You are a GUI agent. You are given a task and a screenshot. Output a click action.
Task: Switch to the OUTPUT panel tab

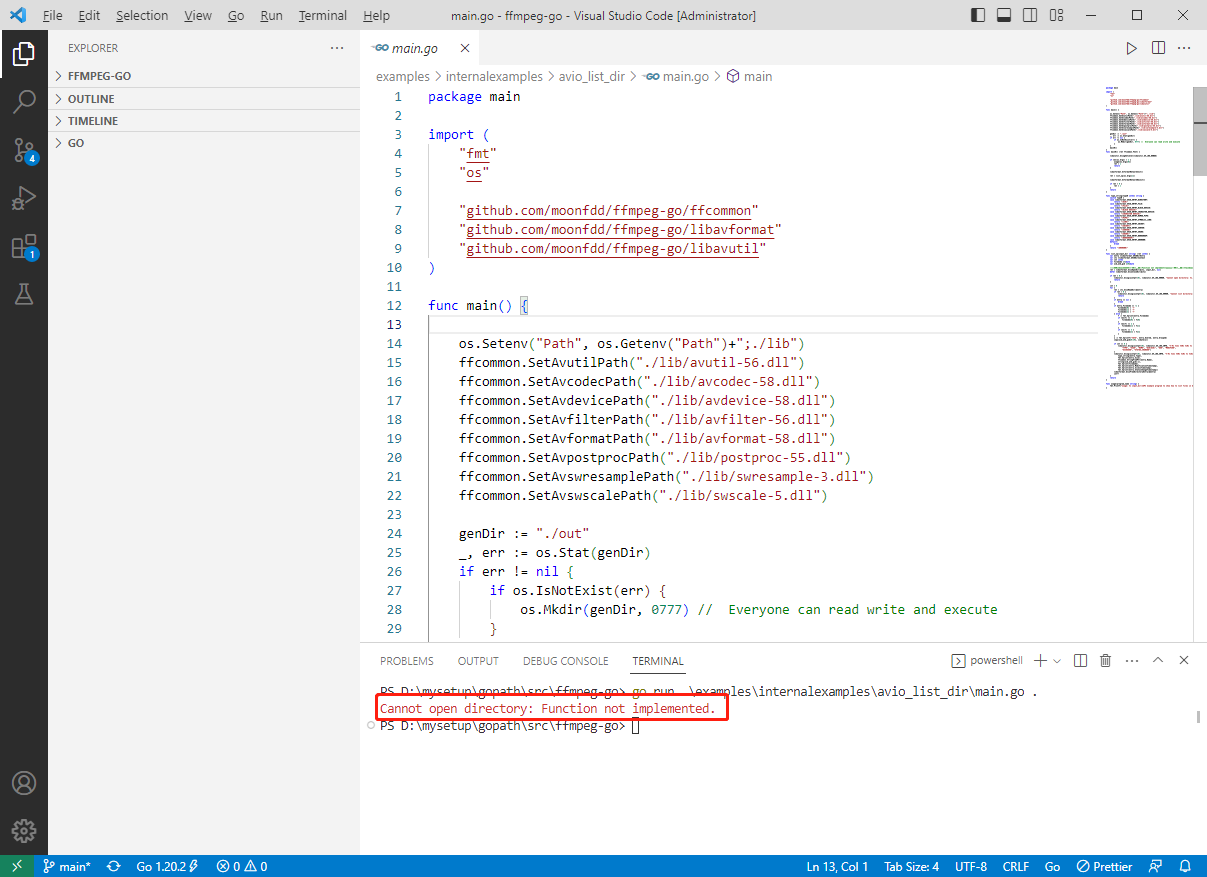point(478,661)
